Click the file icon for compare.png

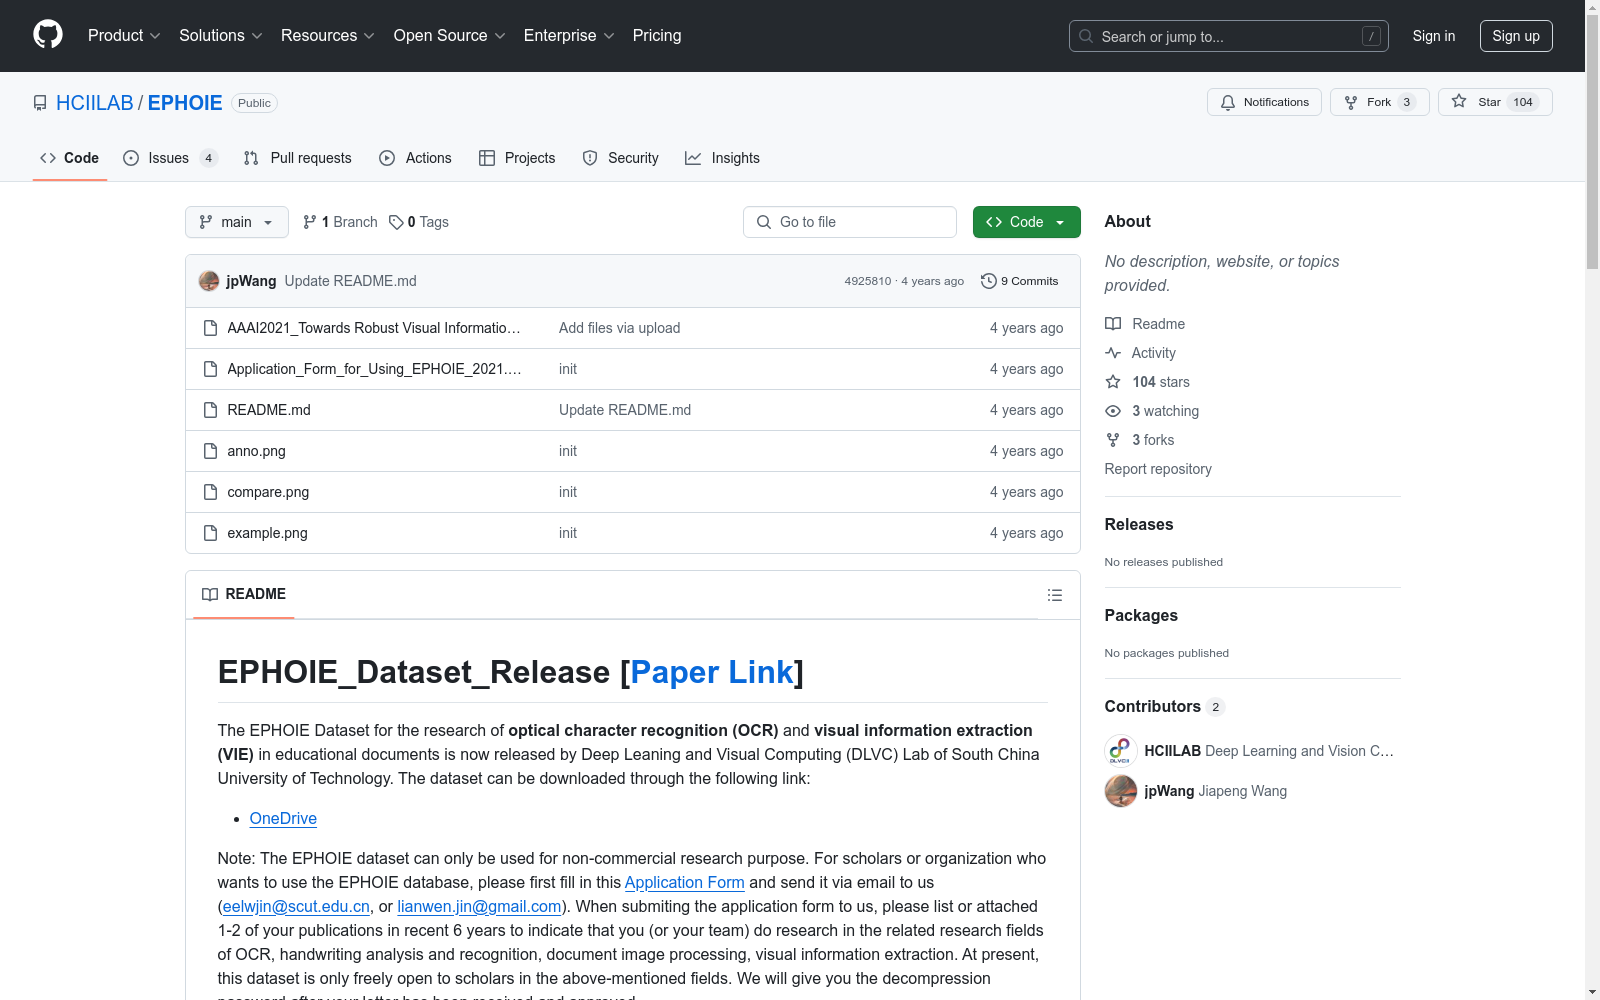point(210,492)
